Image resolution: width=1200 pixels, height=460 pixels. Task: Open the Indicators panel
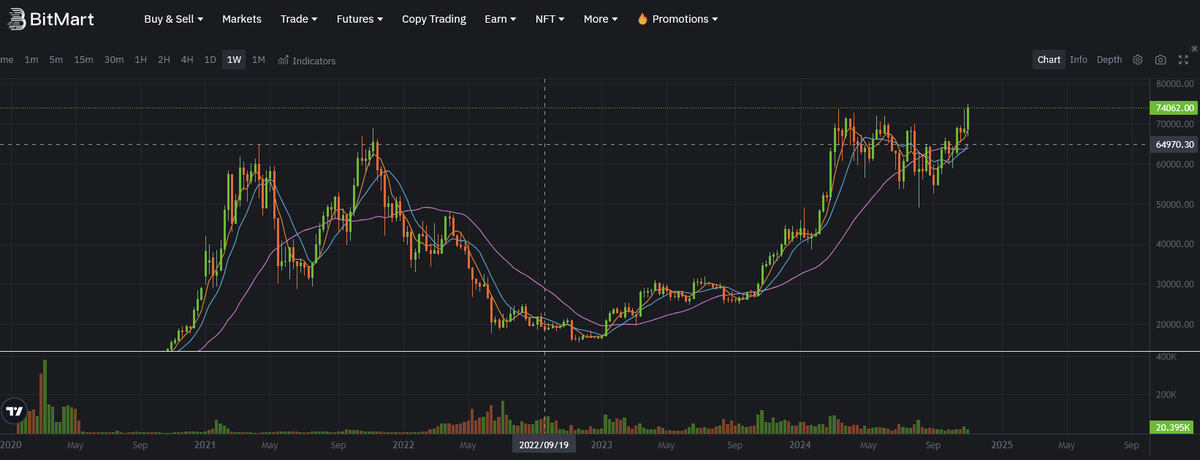(x=307, y=60)
